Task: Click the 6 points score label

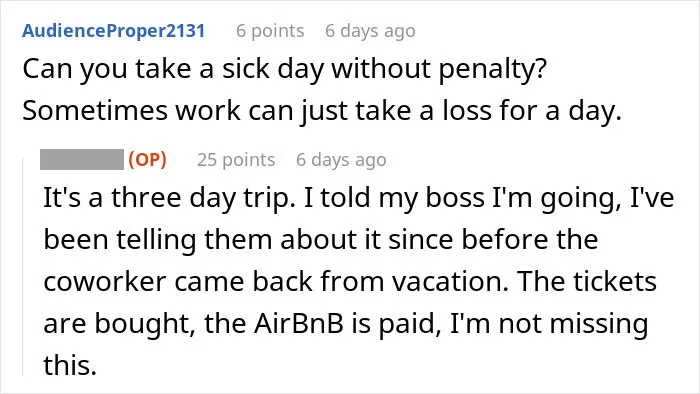Action: 270,31
